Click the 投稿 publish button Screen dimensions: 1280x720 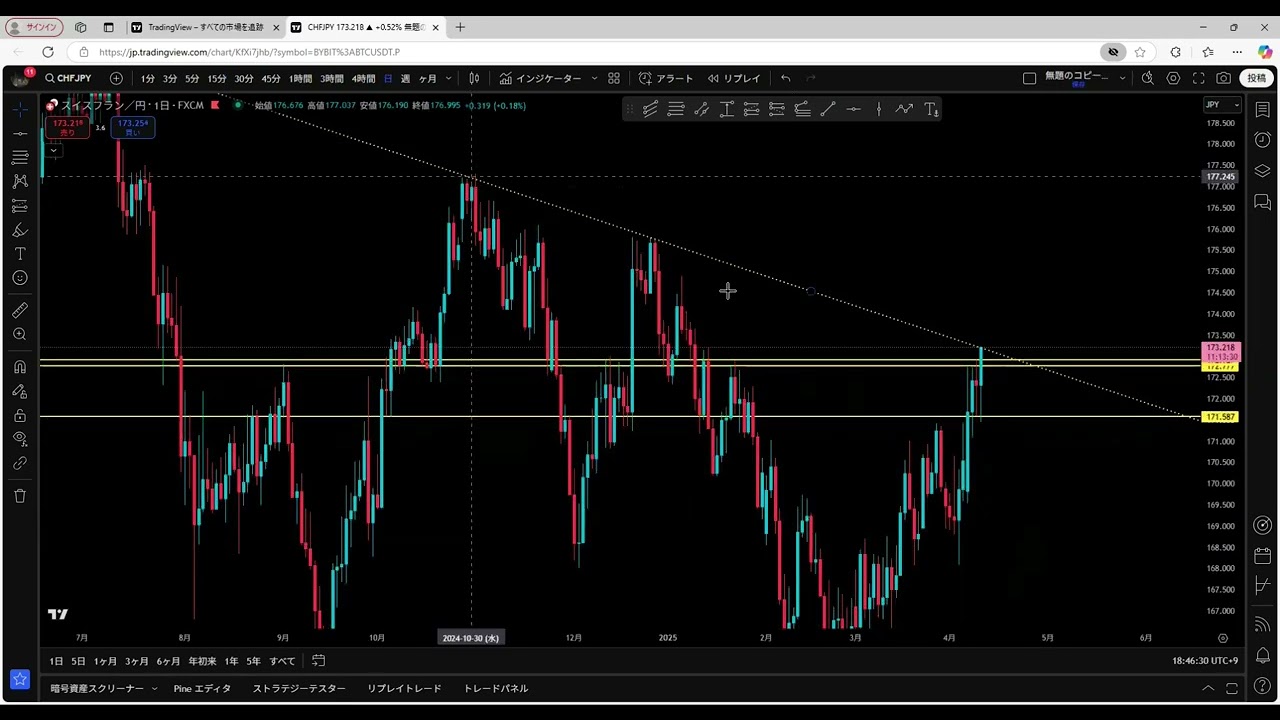point(1256,78)
